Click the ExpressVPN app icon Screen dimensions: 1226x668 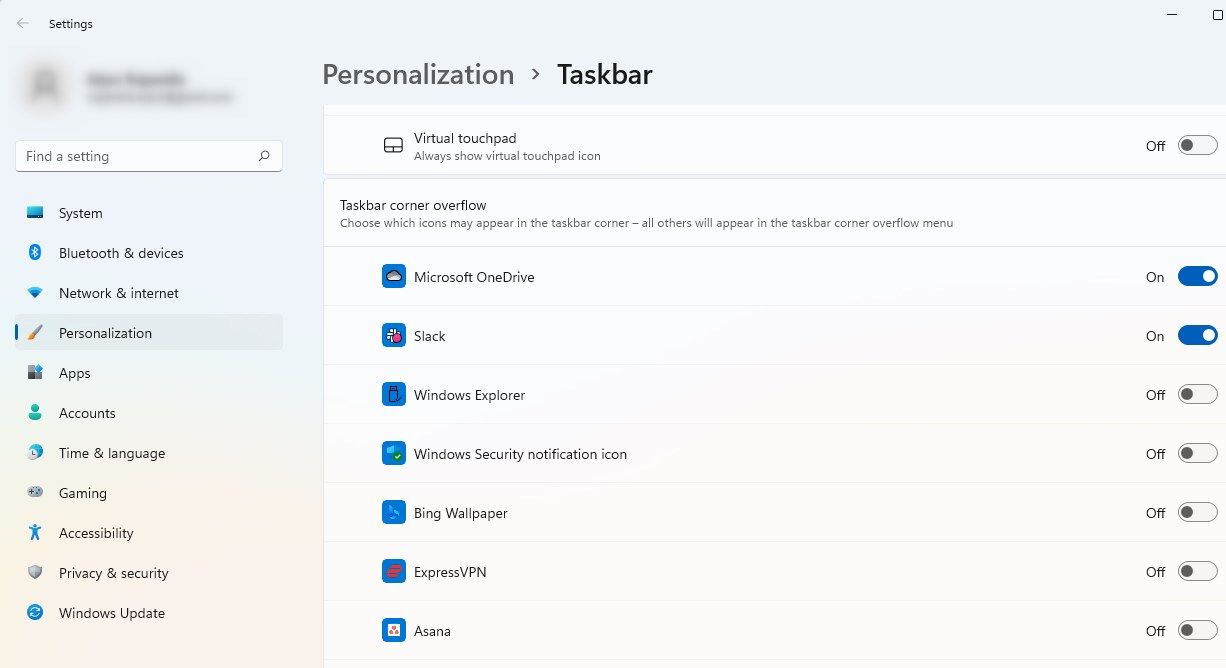coord(393,572)
